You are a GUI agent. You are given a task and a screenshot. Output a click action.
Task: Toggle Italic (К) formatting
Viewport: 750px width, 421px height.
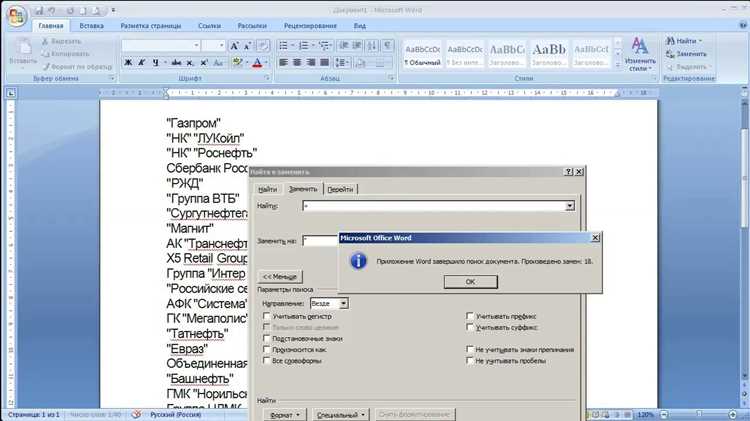coord(142,63)
